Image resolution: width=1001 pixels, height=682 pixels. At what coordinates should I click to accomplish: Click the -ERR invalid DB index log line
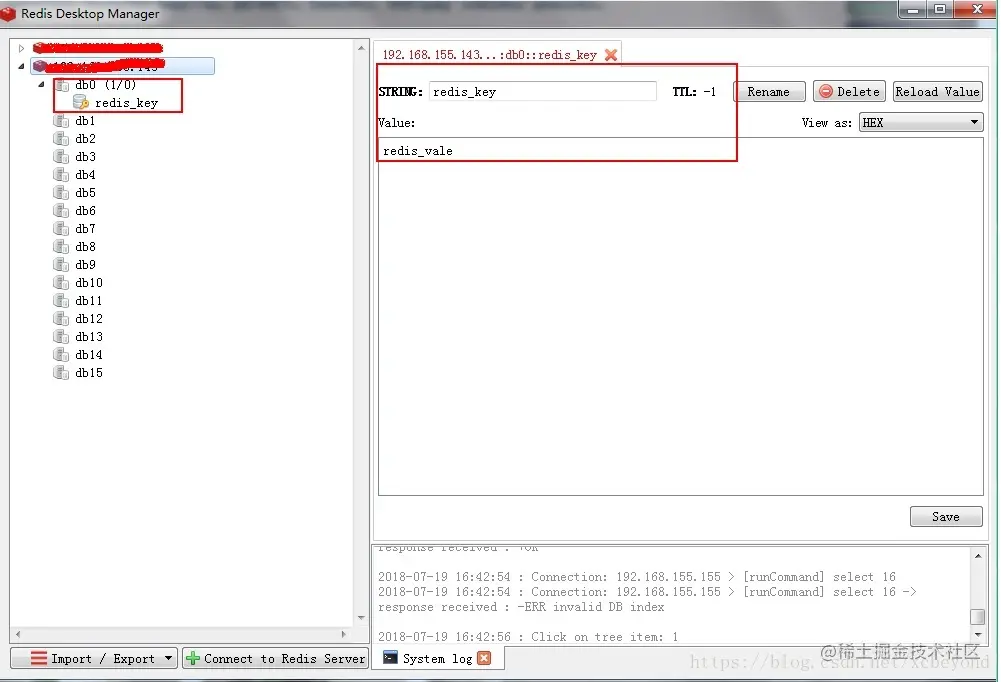521,607
